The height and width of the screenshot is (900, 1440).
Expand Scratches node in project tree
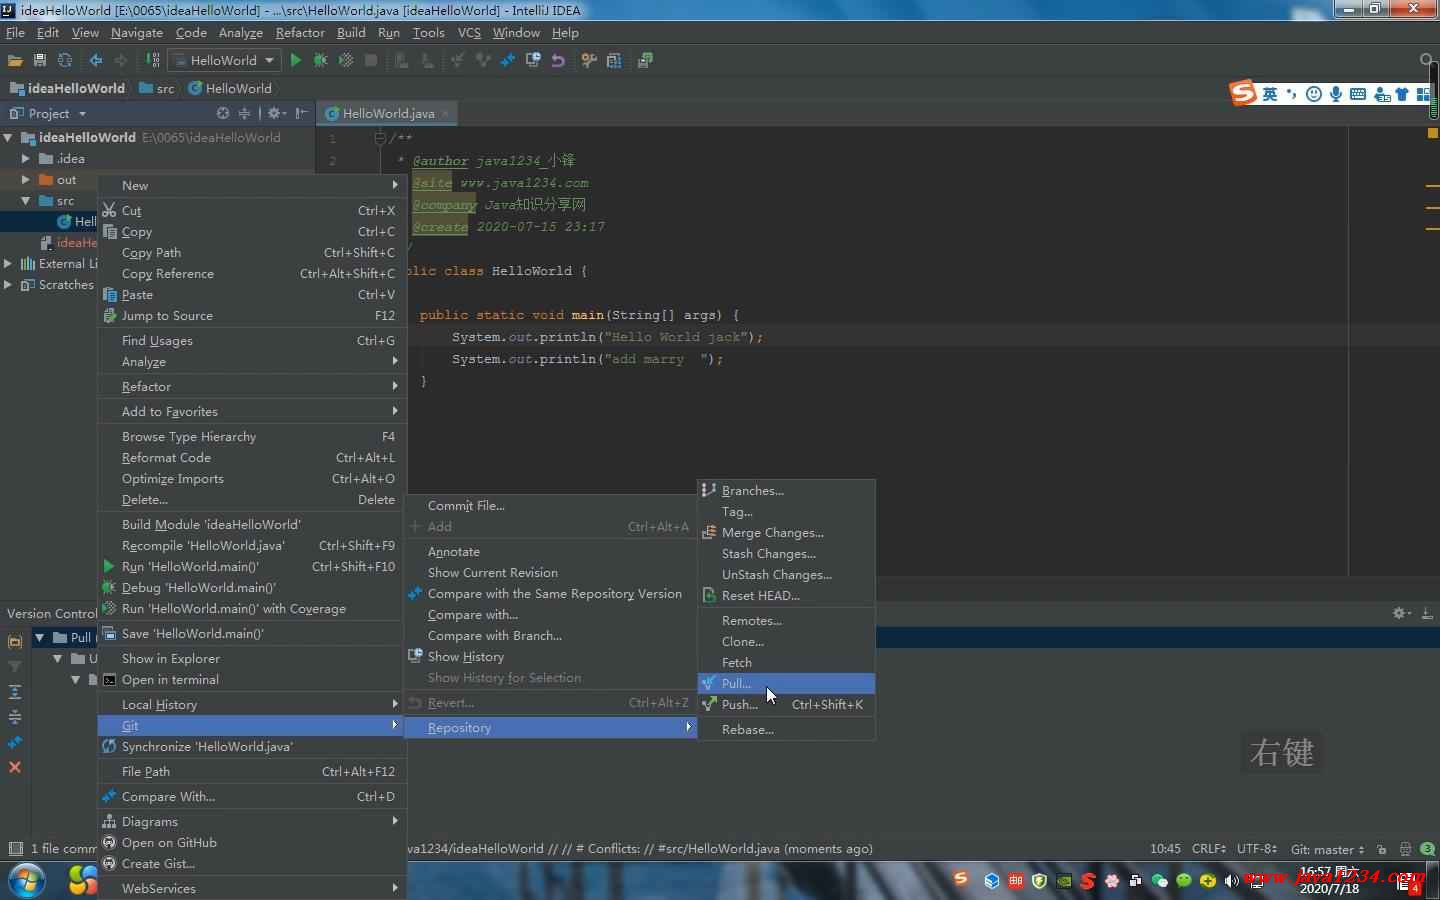pos(8,285)
